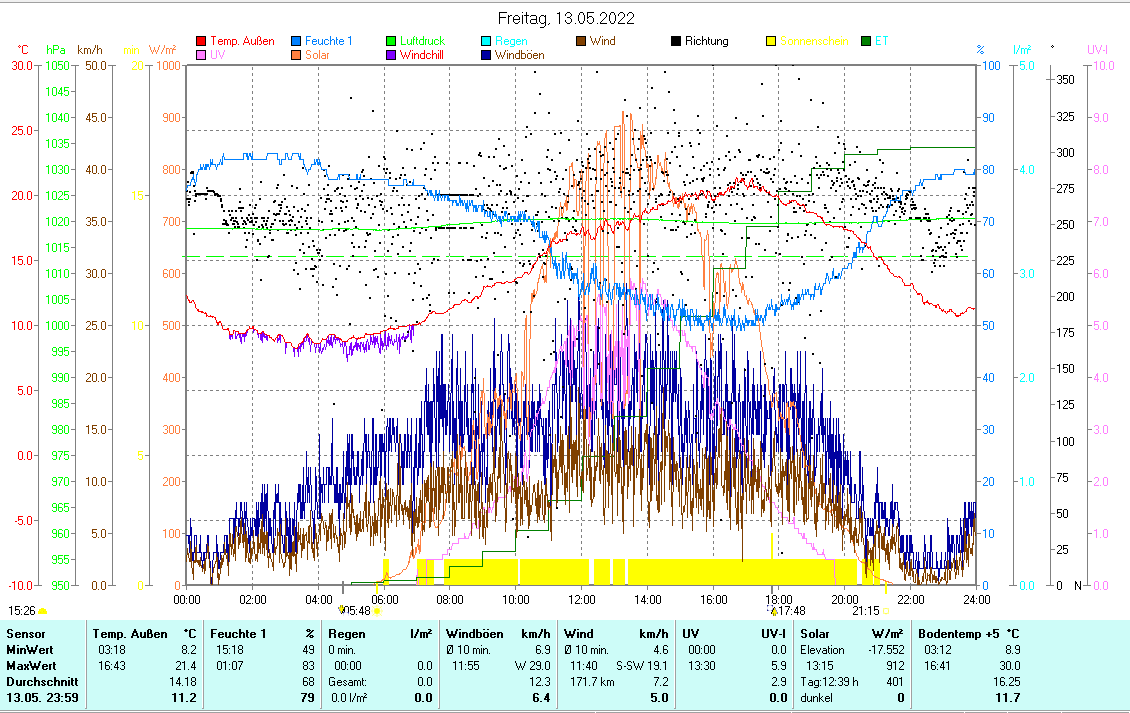Click the purple Windchill legend square

tap(391, 55)
